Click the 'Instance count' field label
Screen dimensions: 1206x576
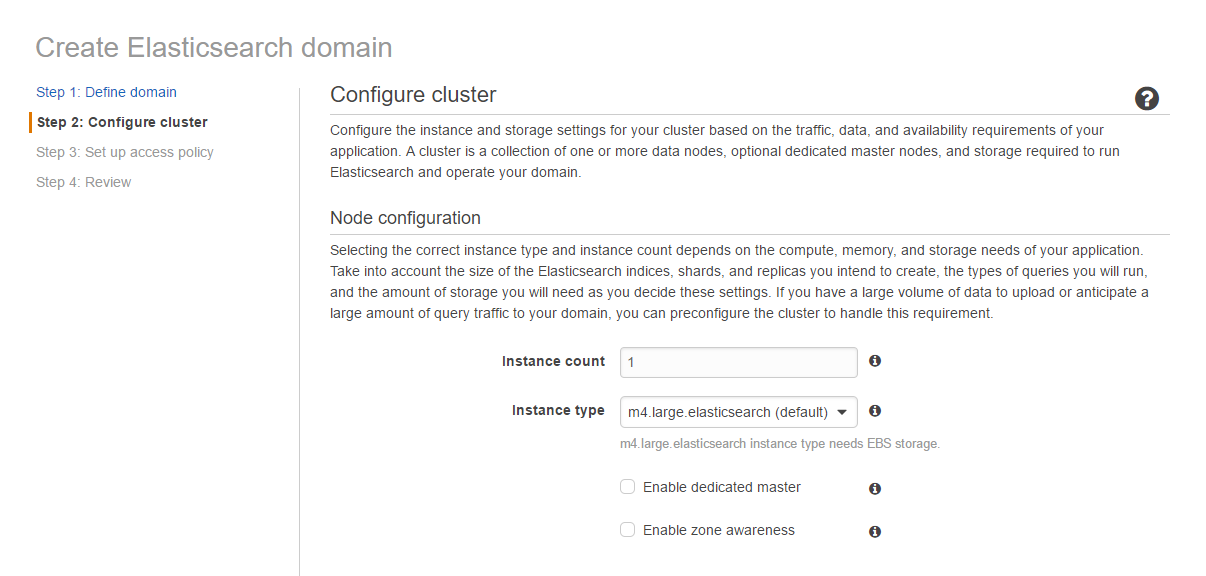(x=553, y=361)
